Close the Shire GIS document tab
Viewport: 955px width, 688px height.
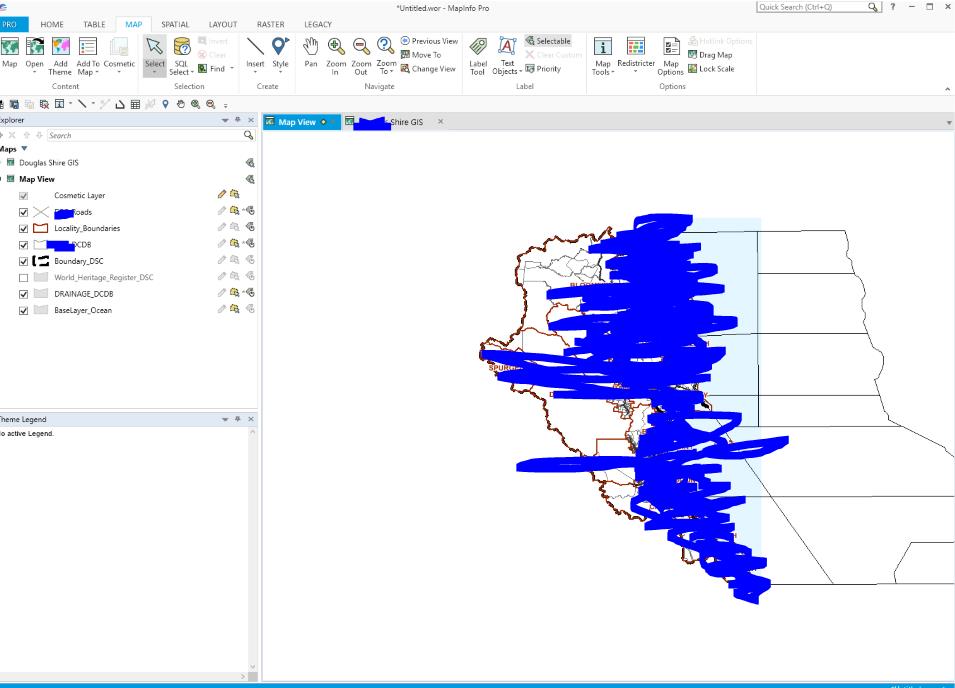point(440,122)
